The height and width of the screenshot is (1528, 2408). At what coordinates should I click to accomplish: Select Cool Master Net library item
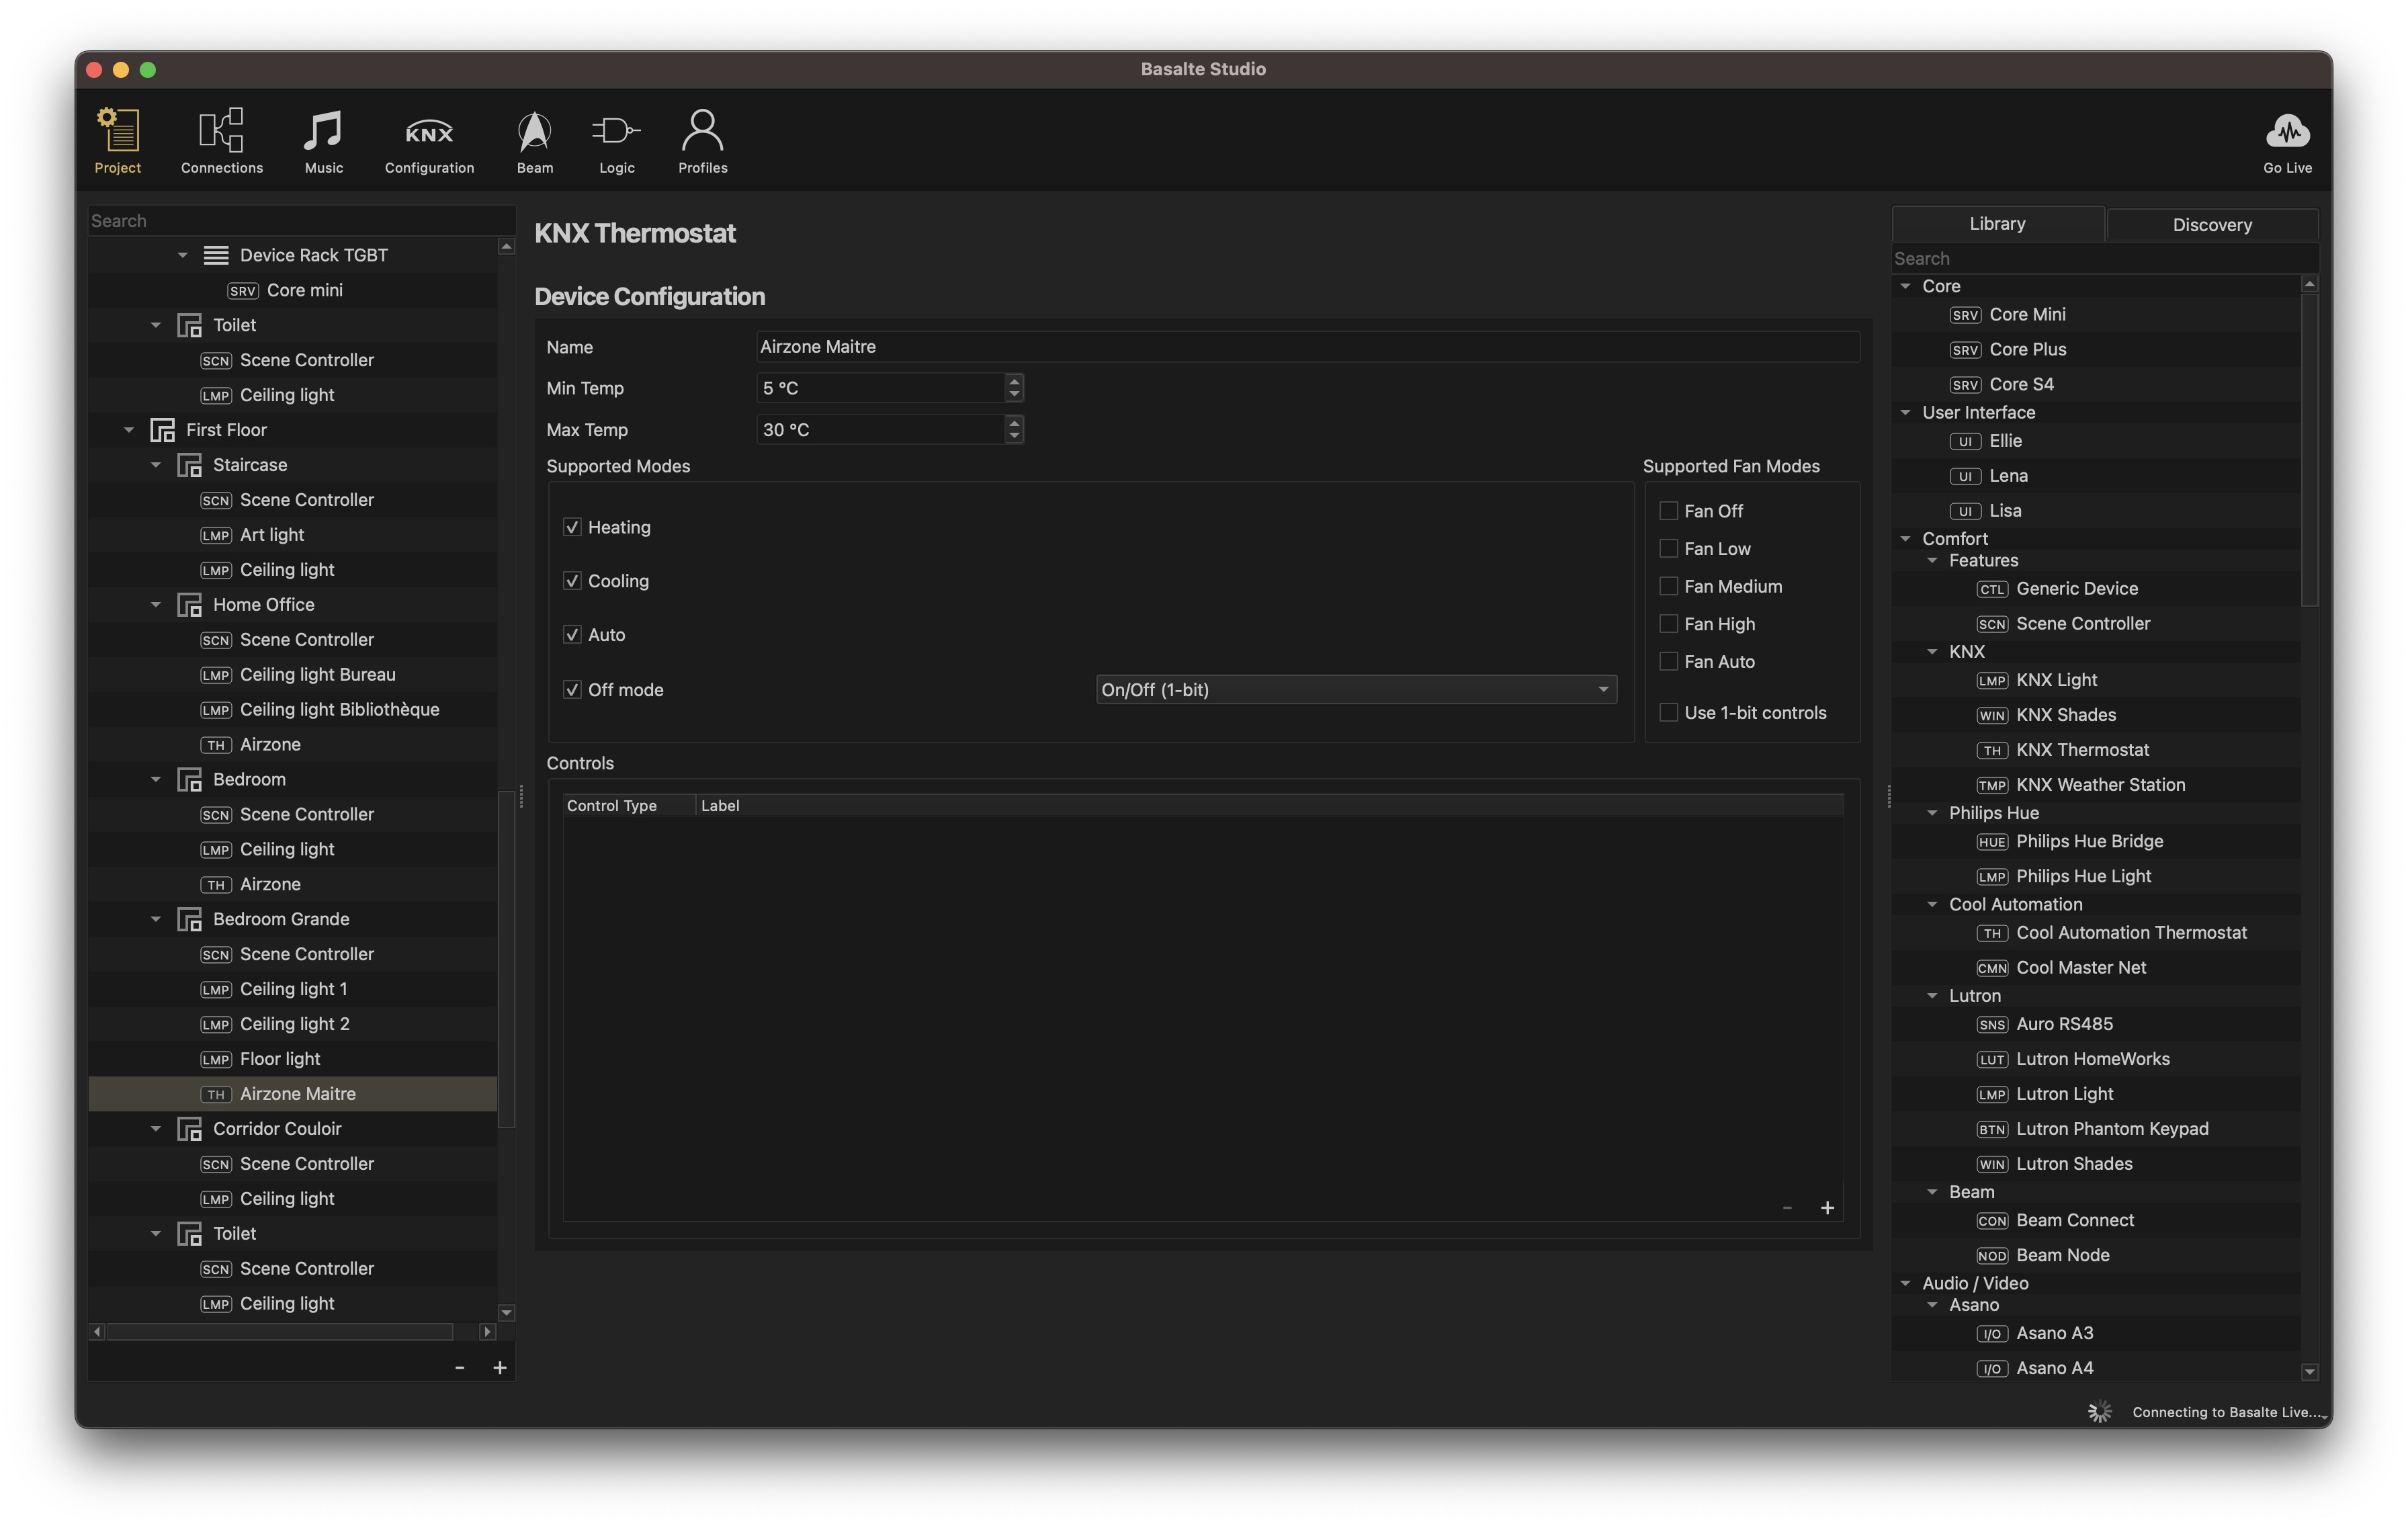(2081, 967)
